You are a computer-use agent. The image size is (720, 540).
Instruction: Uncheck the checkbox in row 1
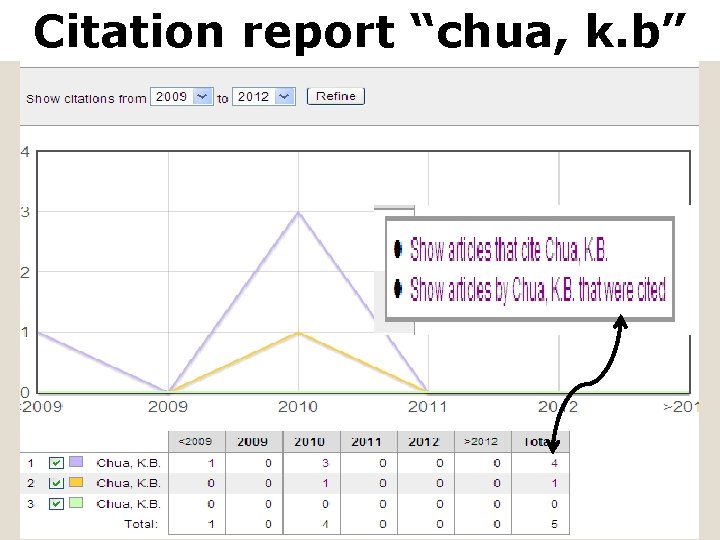coord(56,463)
